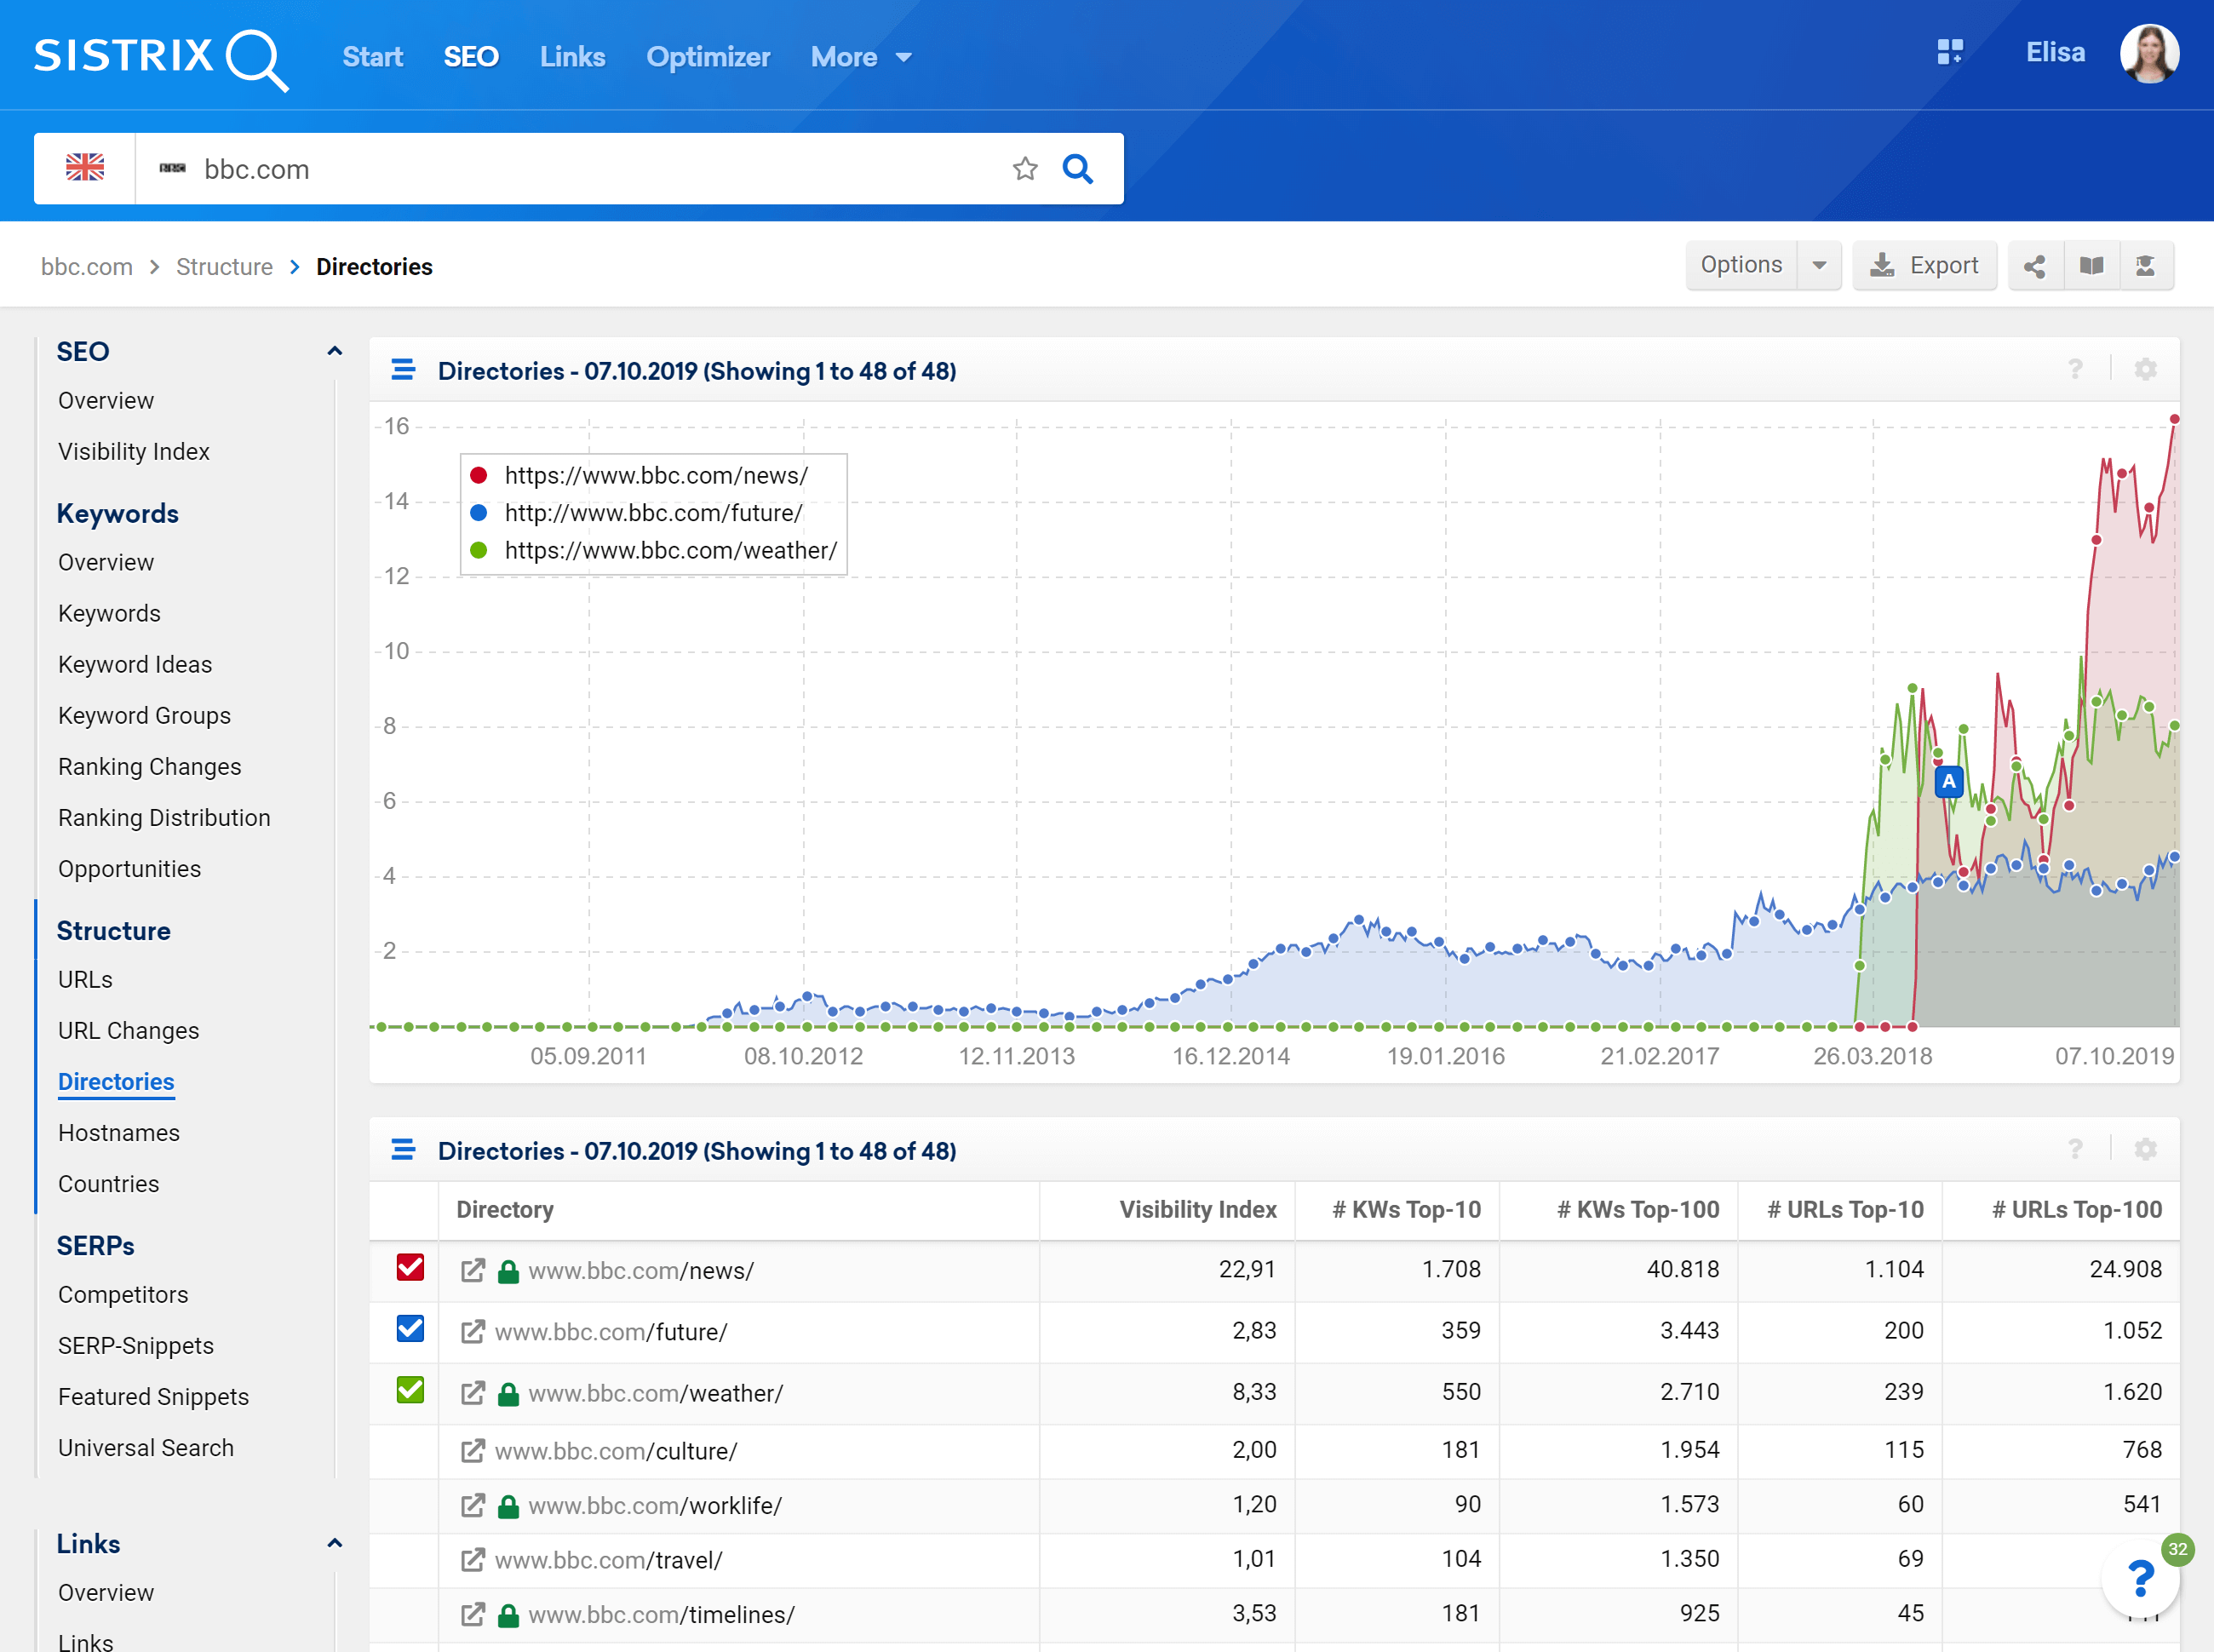Open Featured Snippets sidebar link

(x=153, y=1397)
